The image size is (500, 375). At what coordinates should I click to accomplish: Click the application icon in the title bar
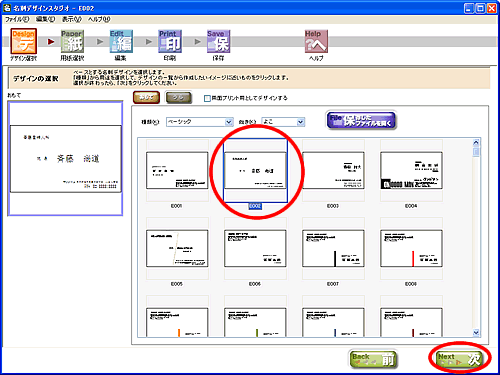7,8
